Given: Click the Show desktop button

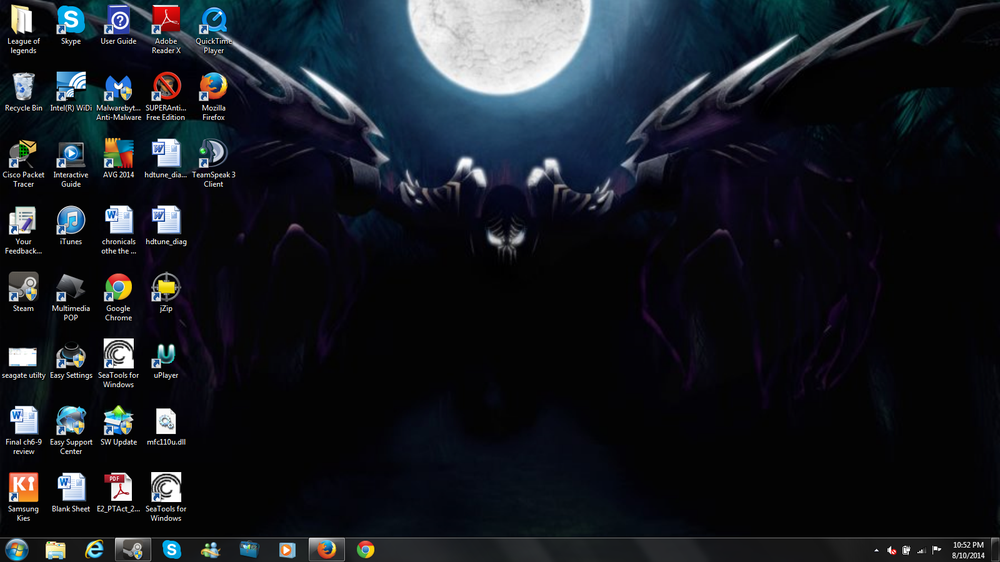Looking at the screenshot, I should [996, 550].
